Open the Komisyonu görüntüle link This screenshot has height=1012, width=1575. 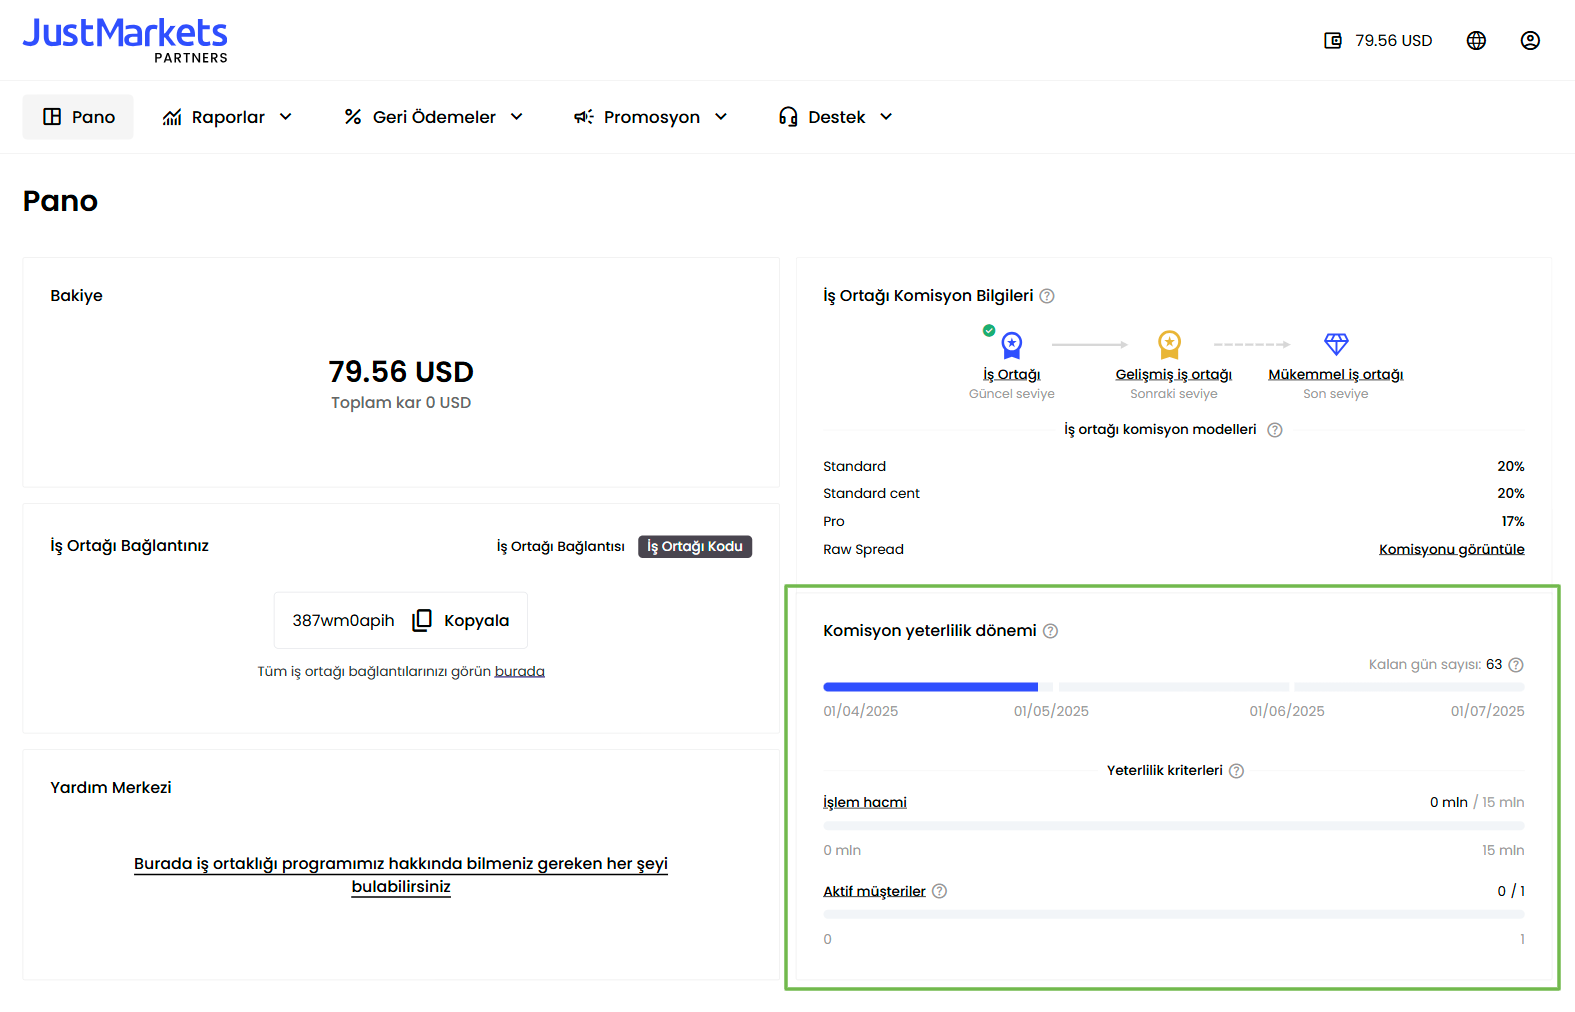point(1452,549)
